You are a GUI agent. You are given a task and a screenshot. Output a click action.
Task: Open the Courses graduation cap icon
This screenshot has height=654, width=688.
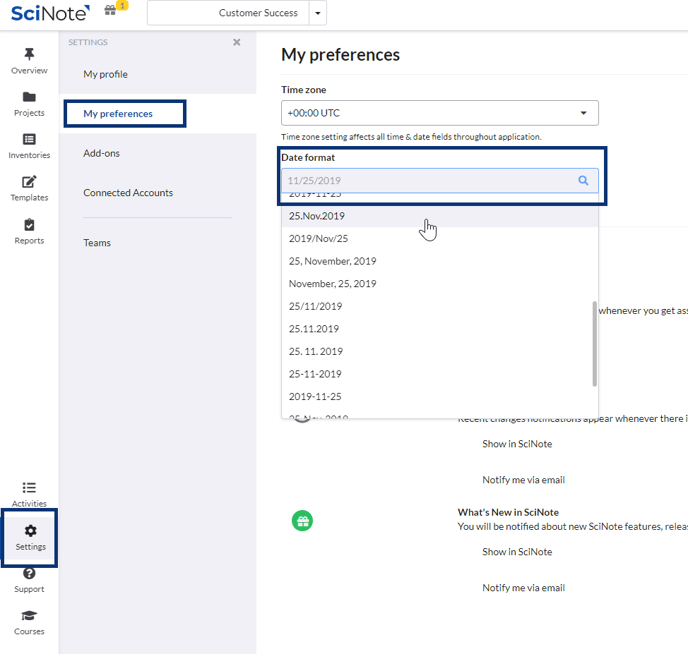(29, 615)
